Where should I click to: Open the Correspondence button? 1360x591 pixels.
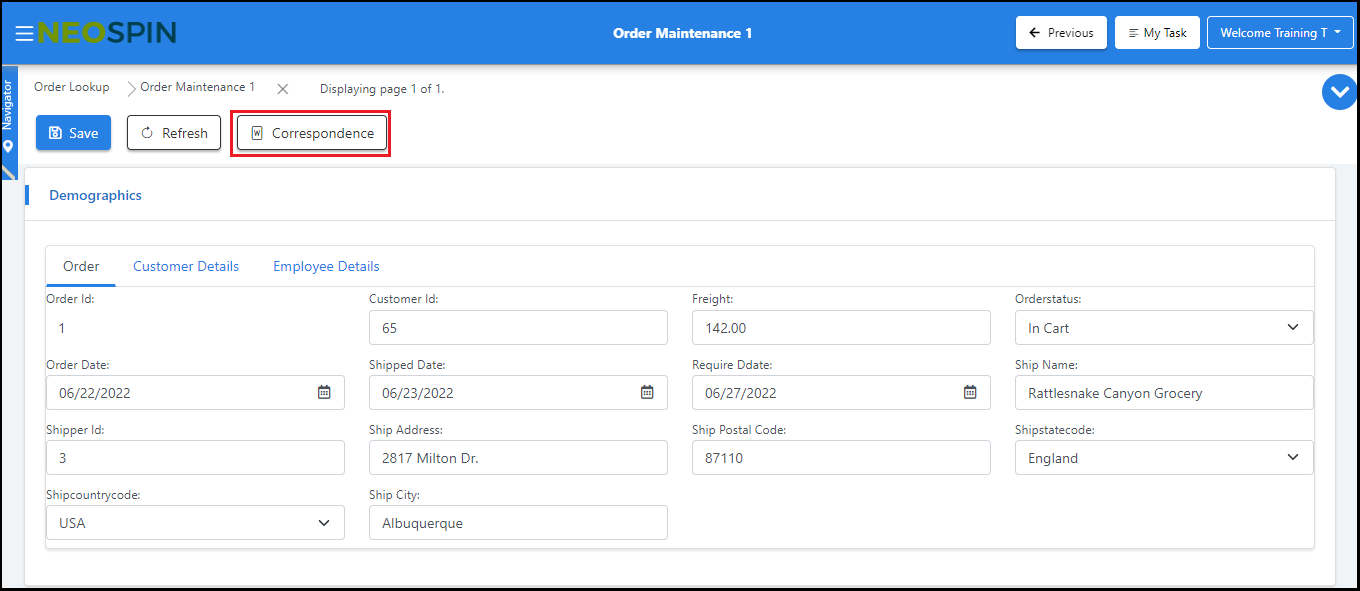312,133
